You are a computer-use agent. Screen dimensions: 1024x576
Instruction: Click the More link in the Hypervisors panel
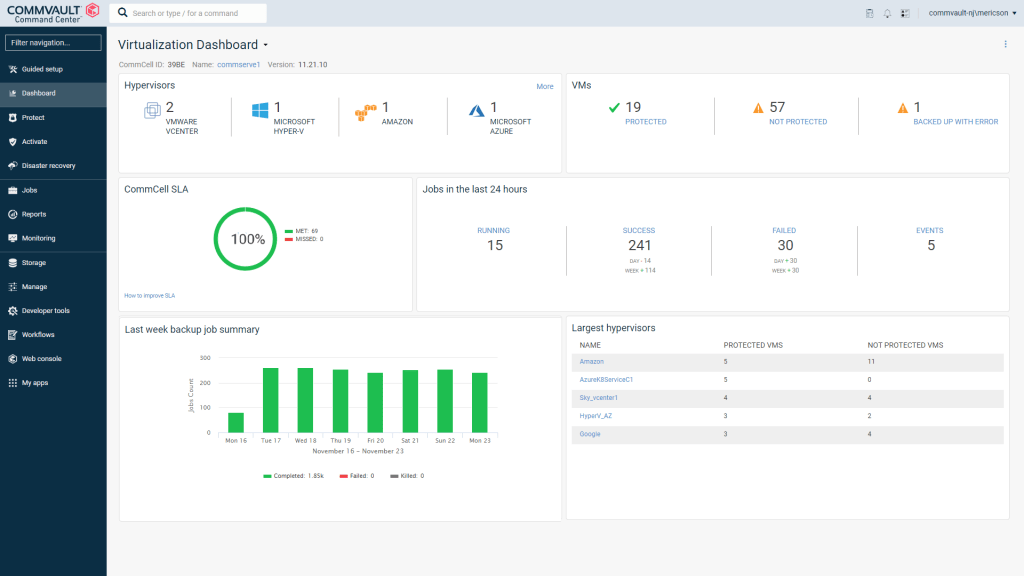tap(545, 86)
